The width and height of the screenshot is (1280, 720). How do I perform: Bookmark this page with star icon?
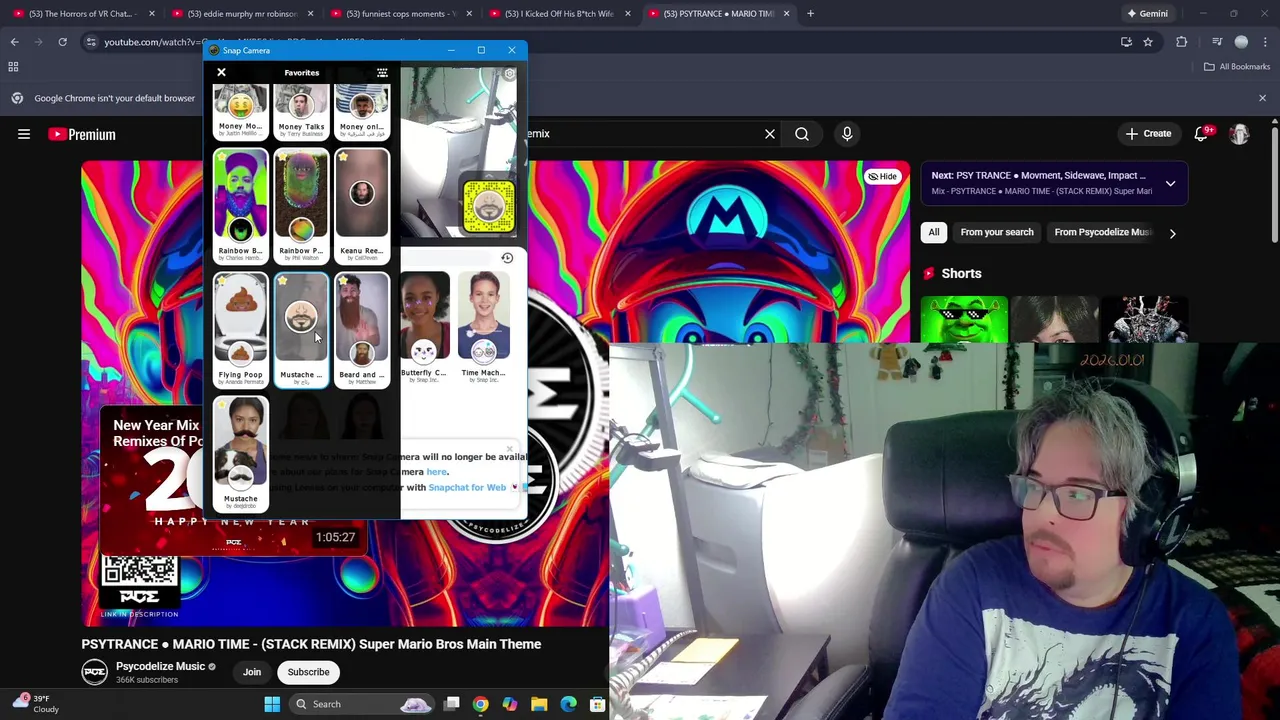tap(1148, 42)
